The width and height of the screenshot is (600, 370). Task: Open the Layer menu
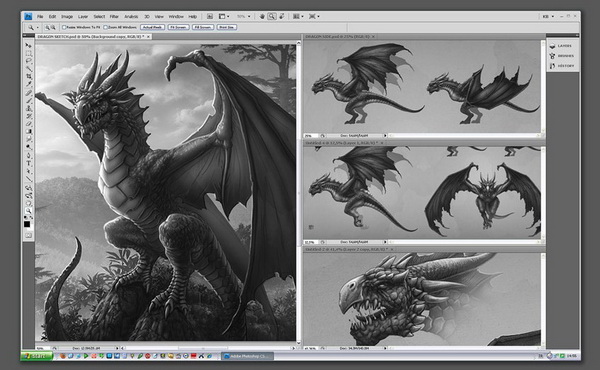click(83, 16)
